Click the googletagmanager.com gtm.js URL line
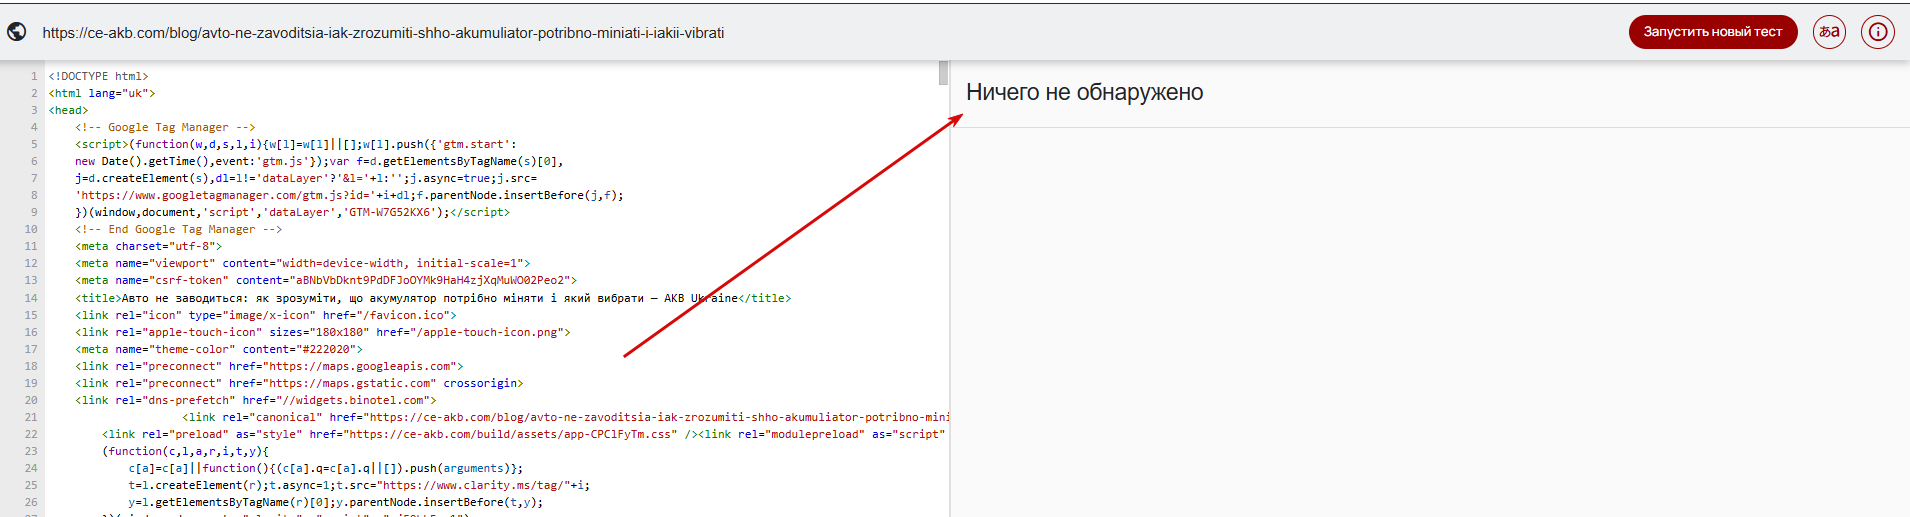 pos(349,195)
